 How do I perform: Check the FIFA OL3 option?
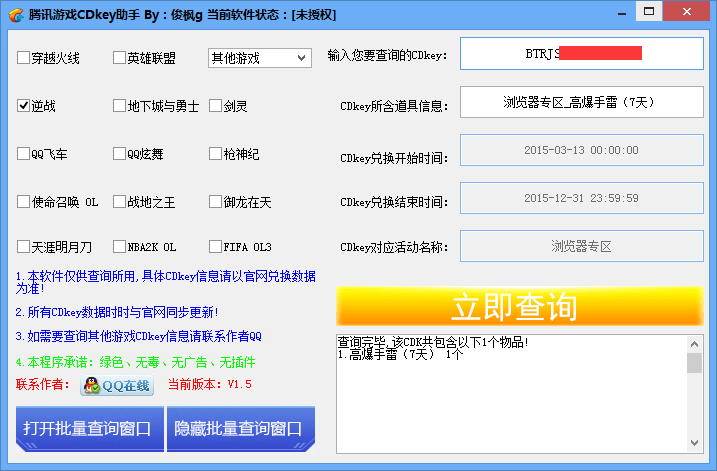(215, 247)
